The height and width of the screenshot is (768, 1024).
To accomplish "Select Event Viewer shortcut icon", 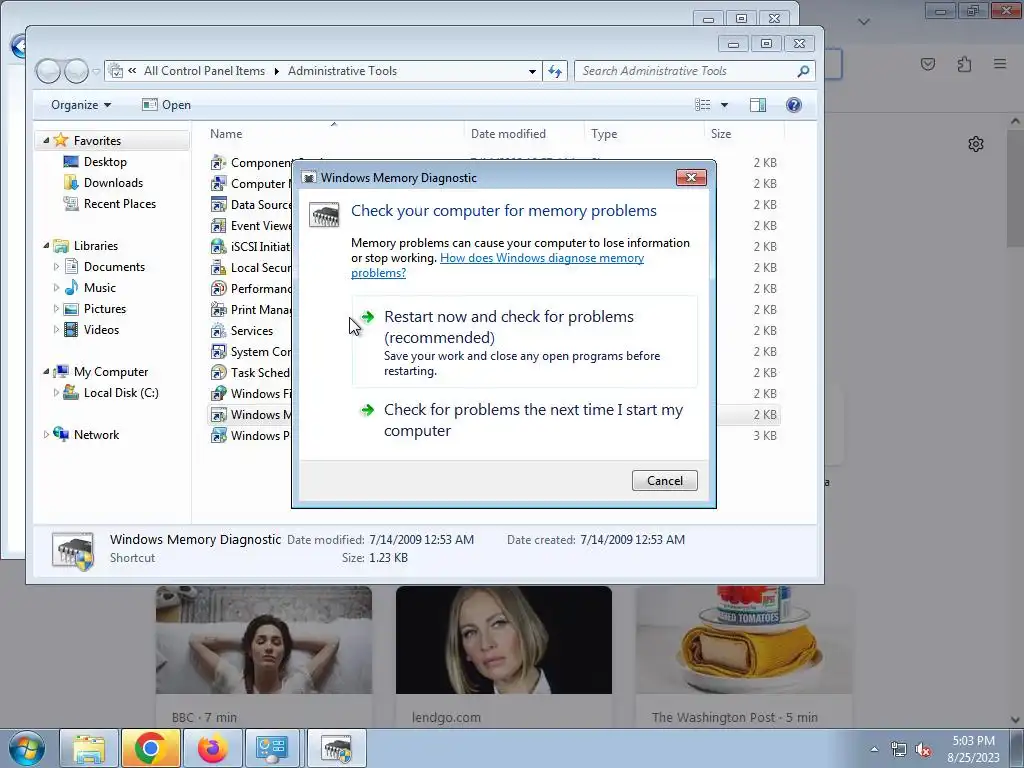I will point(218,225).
